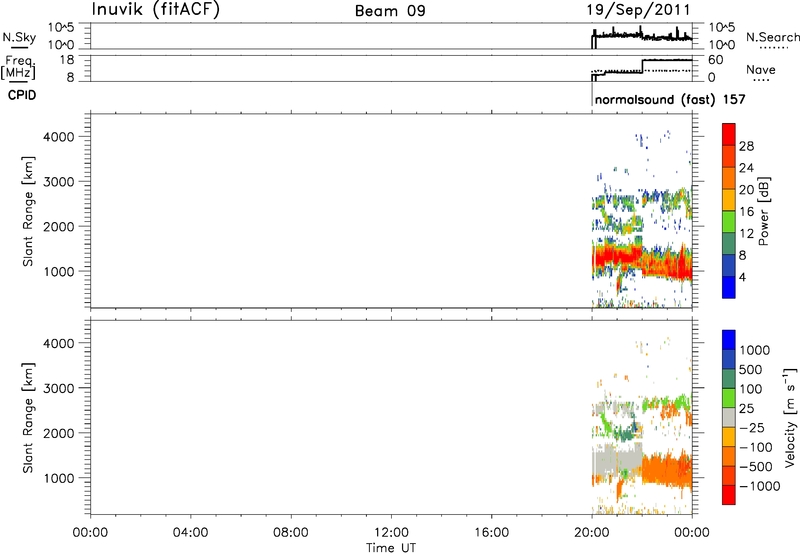
Task: Click the 'Beam 09' heading
Action: point(390,11)
